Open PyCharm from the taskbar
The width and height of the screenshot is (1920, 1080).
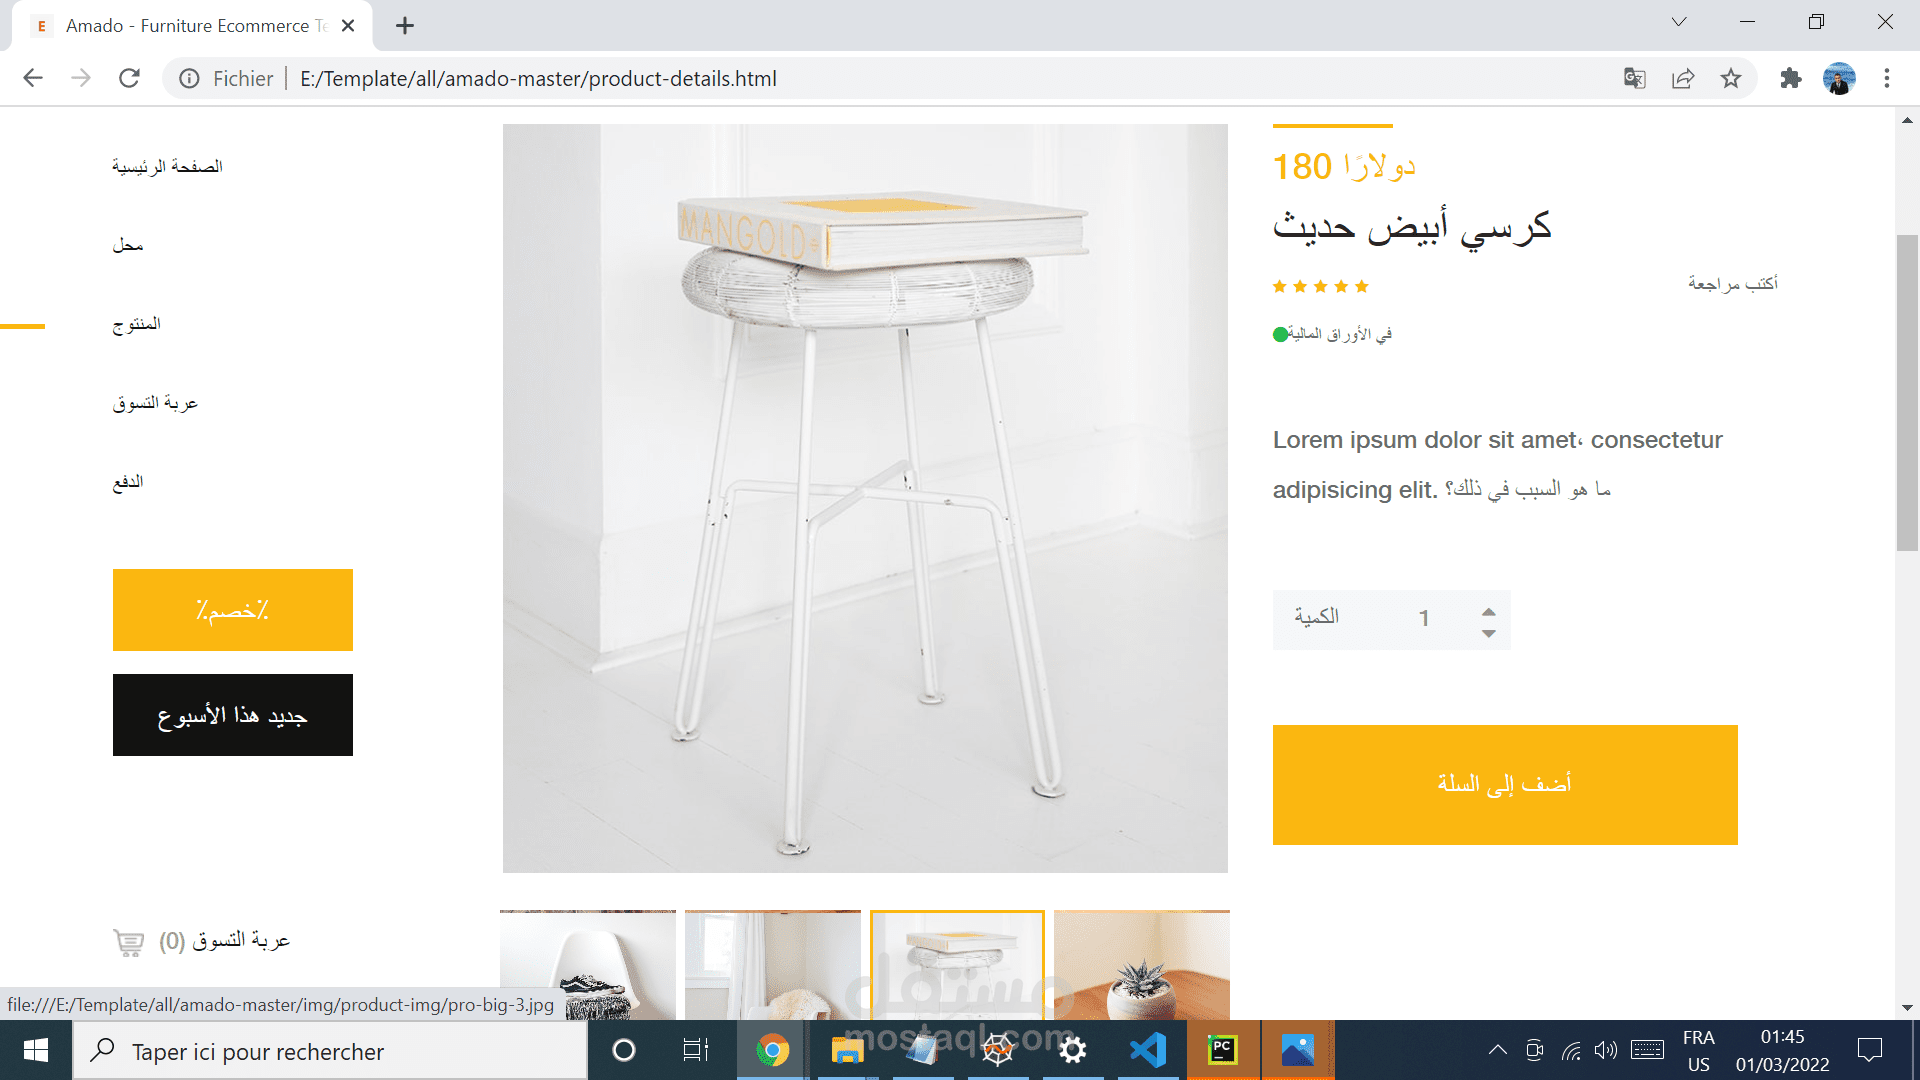[1222, 1050]
